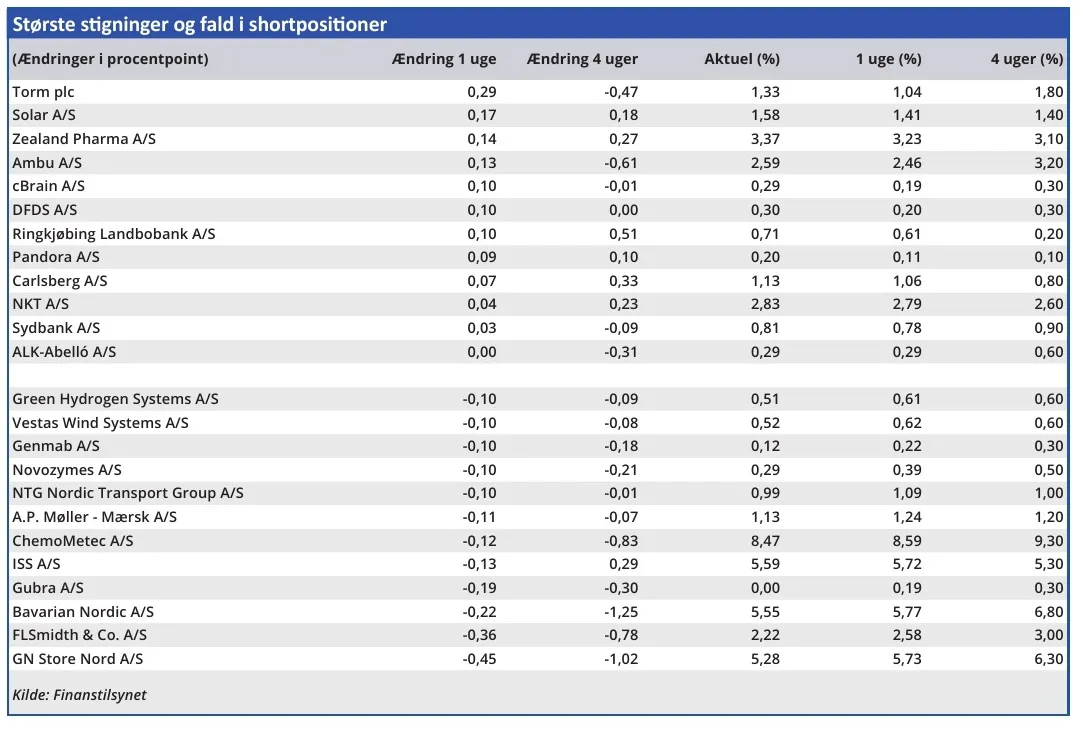Click the 'Ændring 1 uge' column header

pyautogui.click(x=443, y=59)
